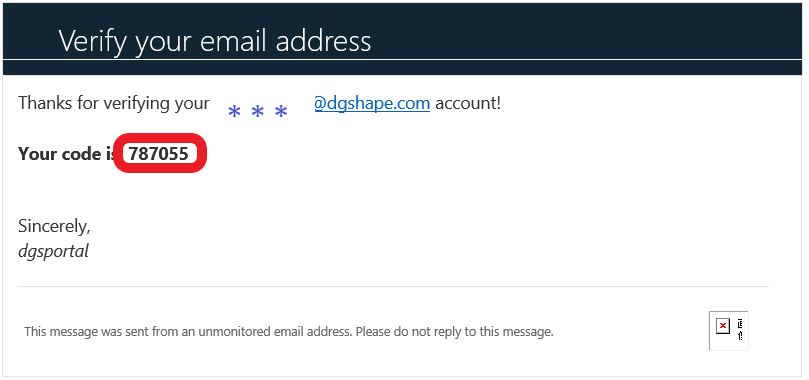Click the word address in the header
The width and height of the screenshot is (809, 380).
click(323, 41)
